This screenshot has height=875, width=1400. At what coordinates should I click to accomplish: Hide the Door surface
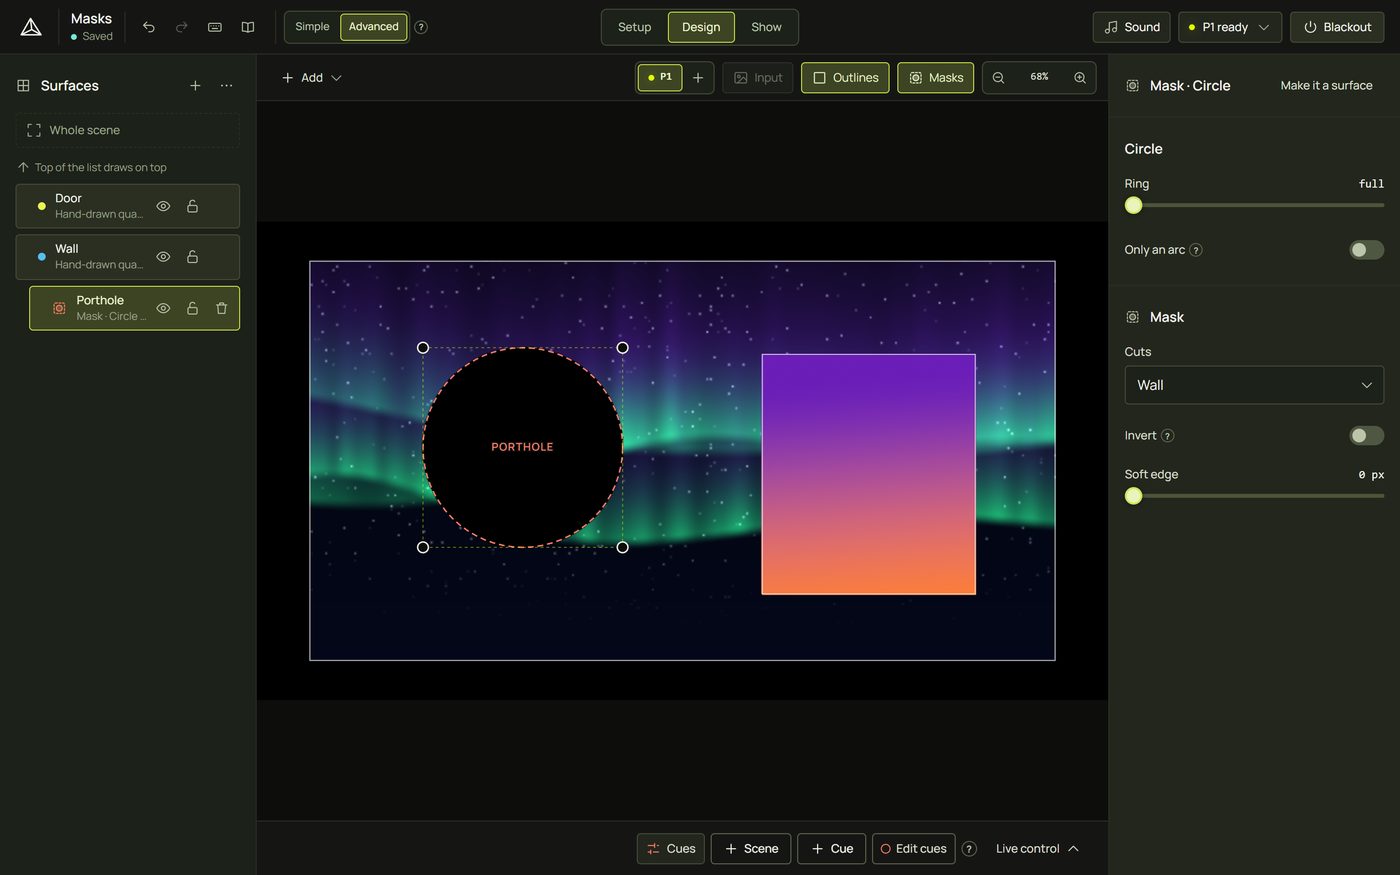[163, 206]
